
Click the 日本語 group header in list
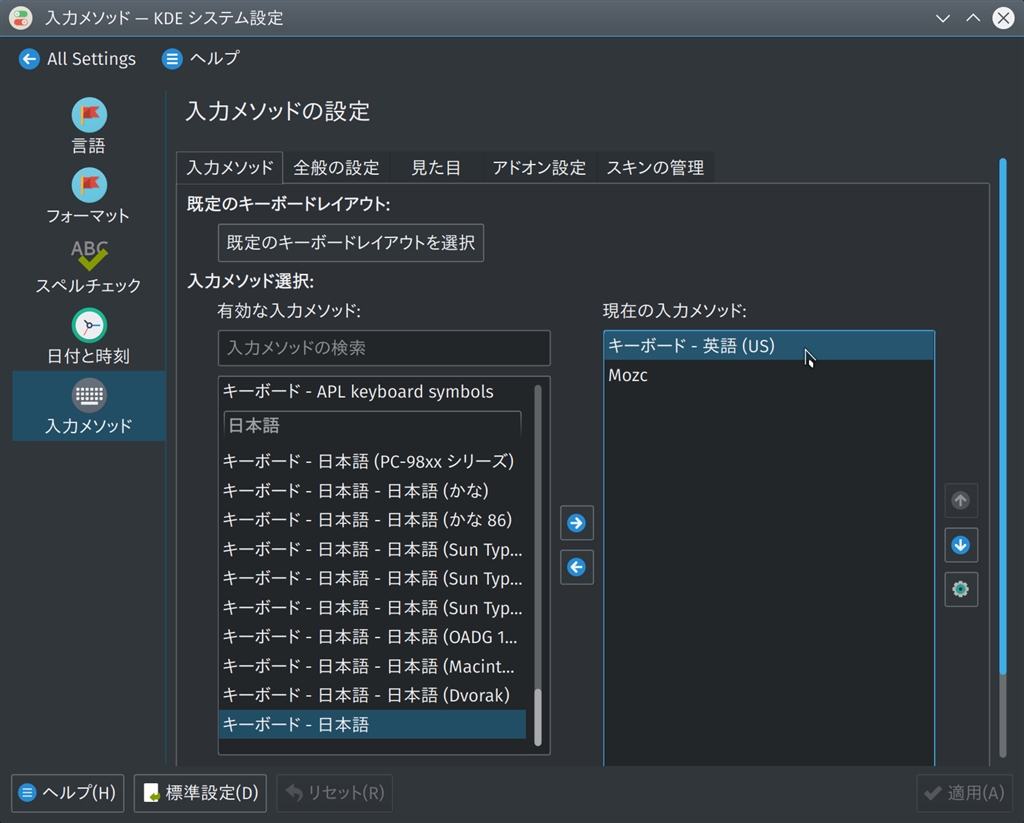(372, 426)
